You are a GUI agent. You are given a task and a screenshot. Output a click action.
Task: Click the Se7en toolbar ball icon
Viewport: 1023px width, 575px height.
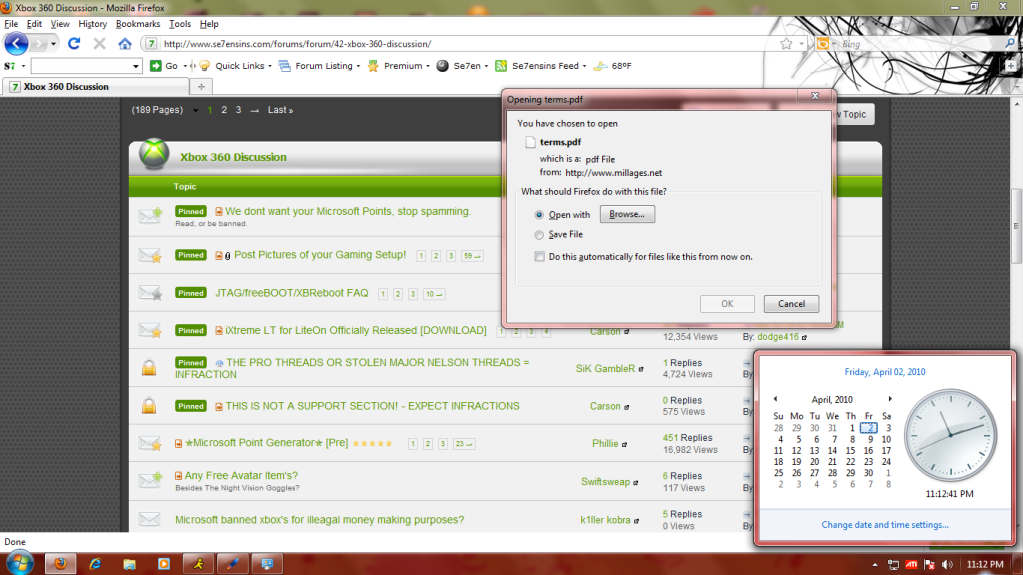[x=442, y=66]
